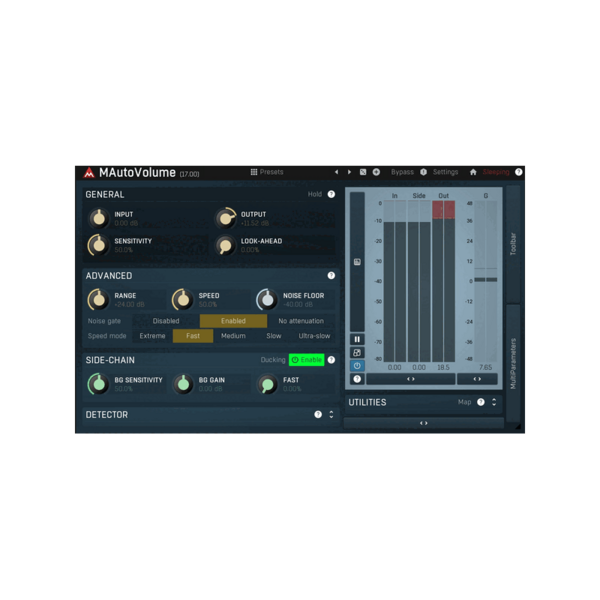This screenshot has height=600, width=600.
Task: Click the Sleeping status label
Action: pos(496,172)
